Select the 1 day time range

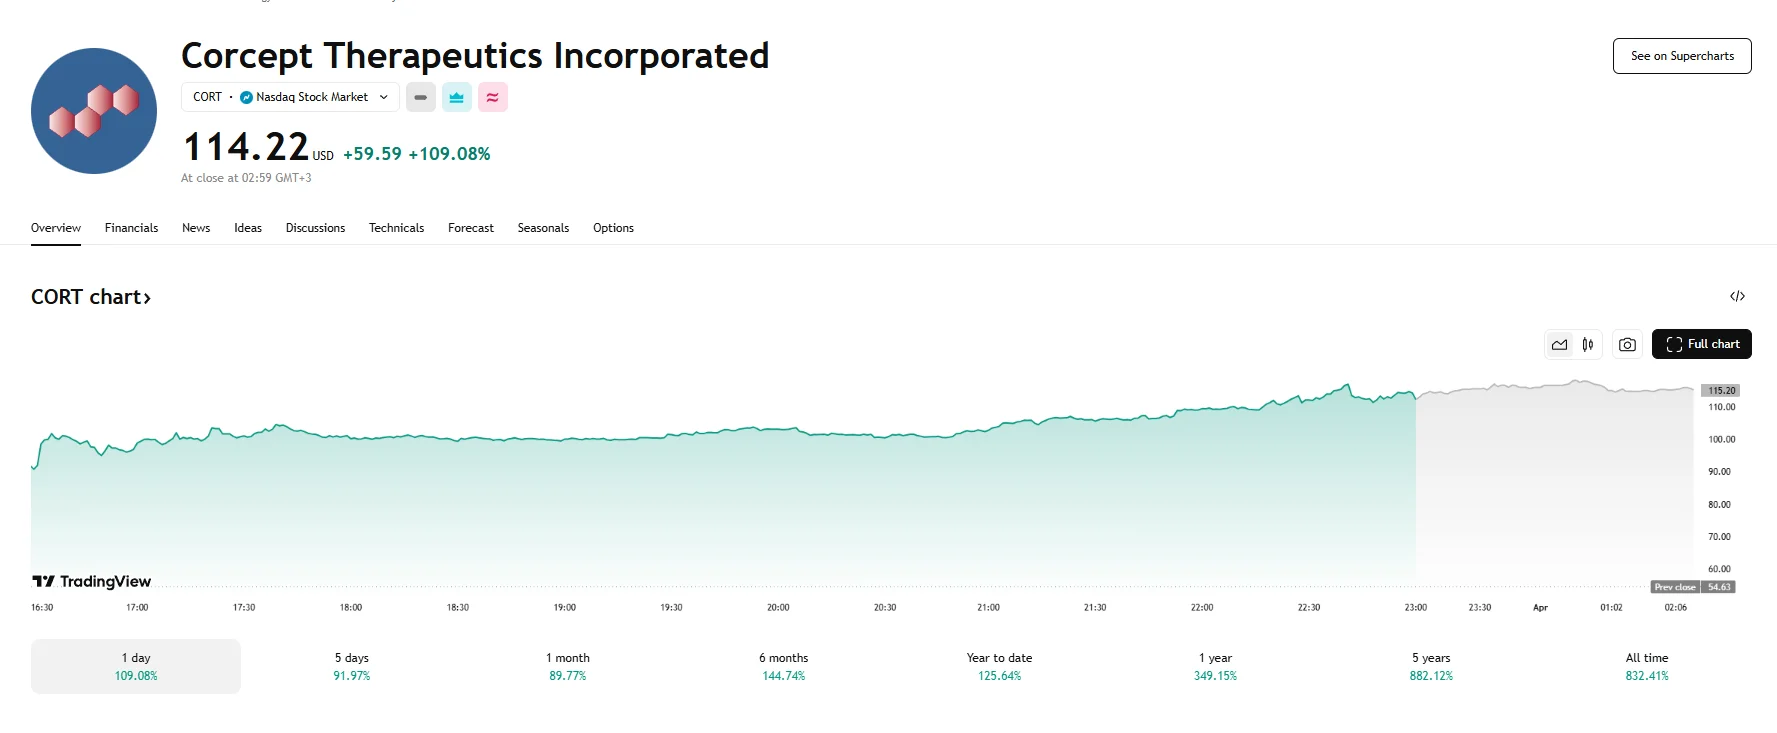click(135, 665)
